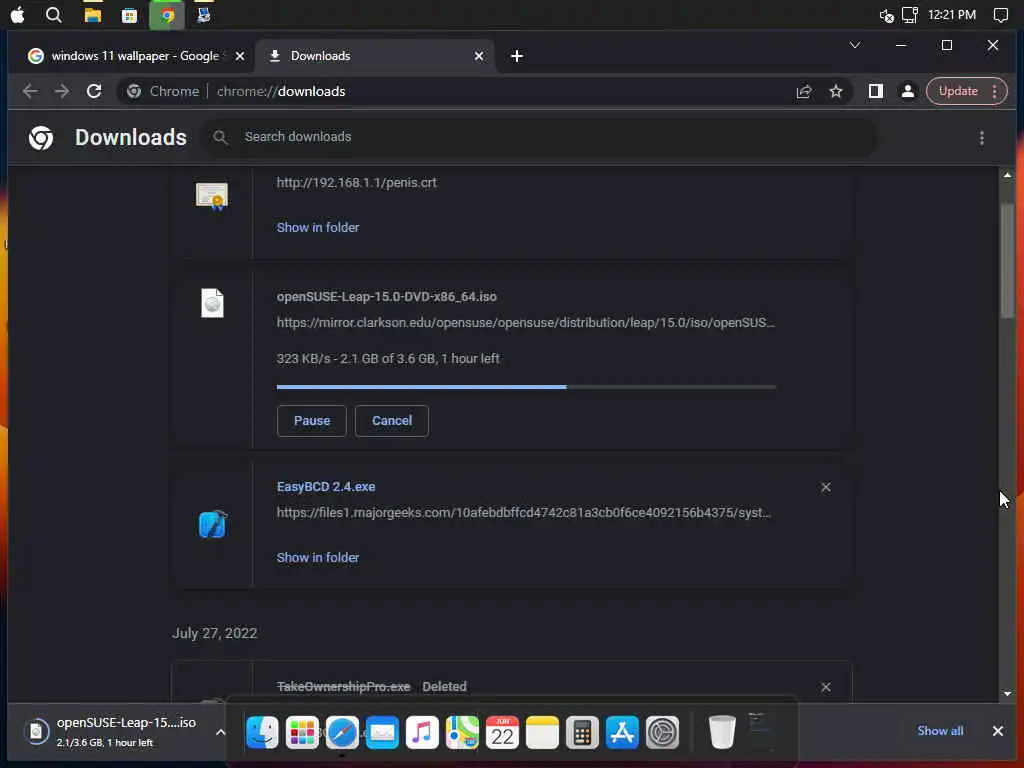The width and height of the screenshot is (1024, 768).
Task: Click the Chrome icon in the taskbar
Action: pos(167,15)
